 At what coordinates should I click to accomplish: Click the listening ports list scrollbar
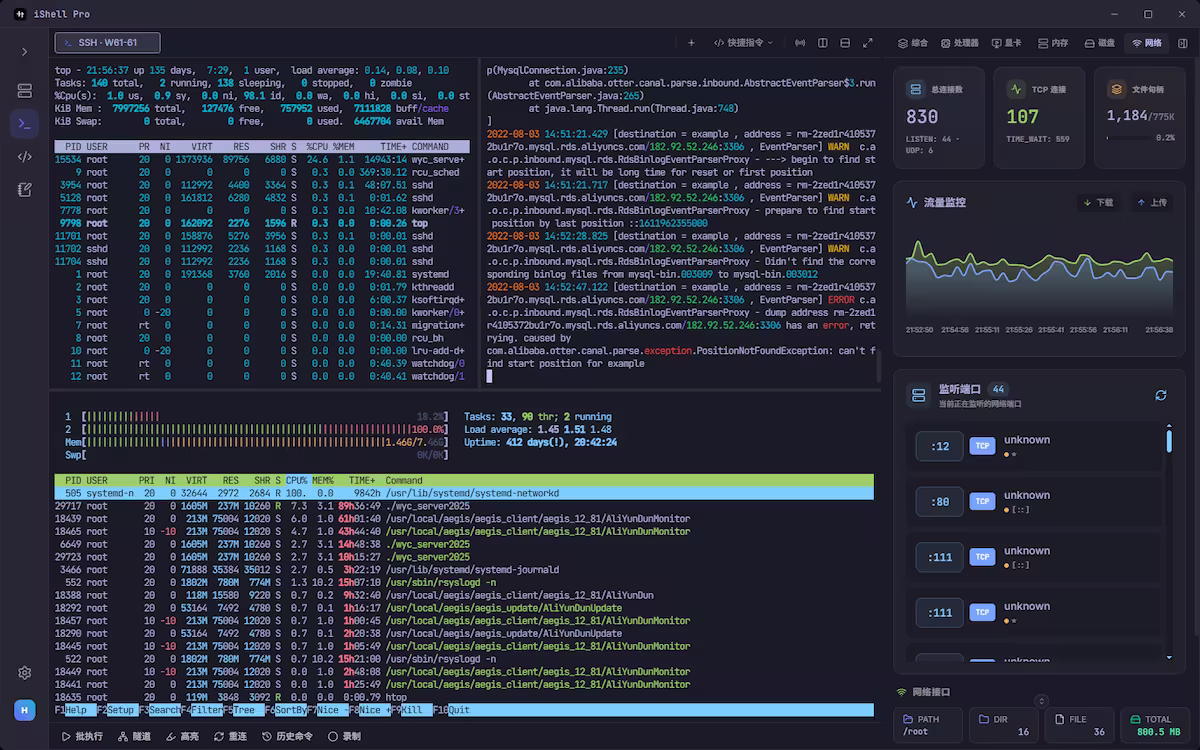point(1169,440)
